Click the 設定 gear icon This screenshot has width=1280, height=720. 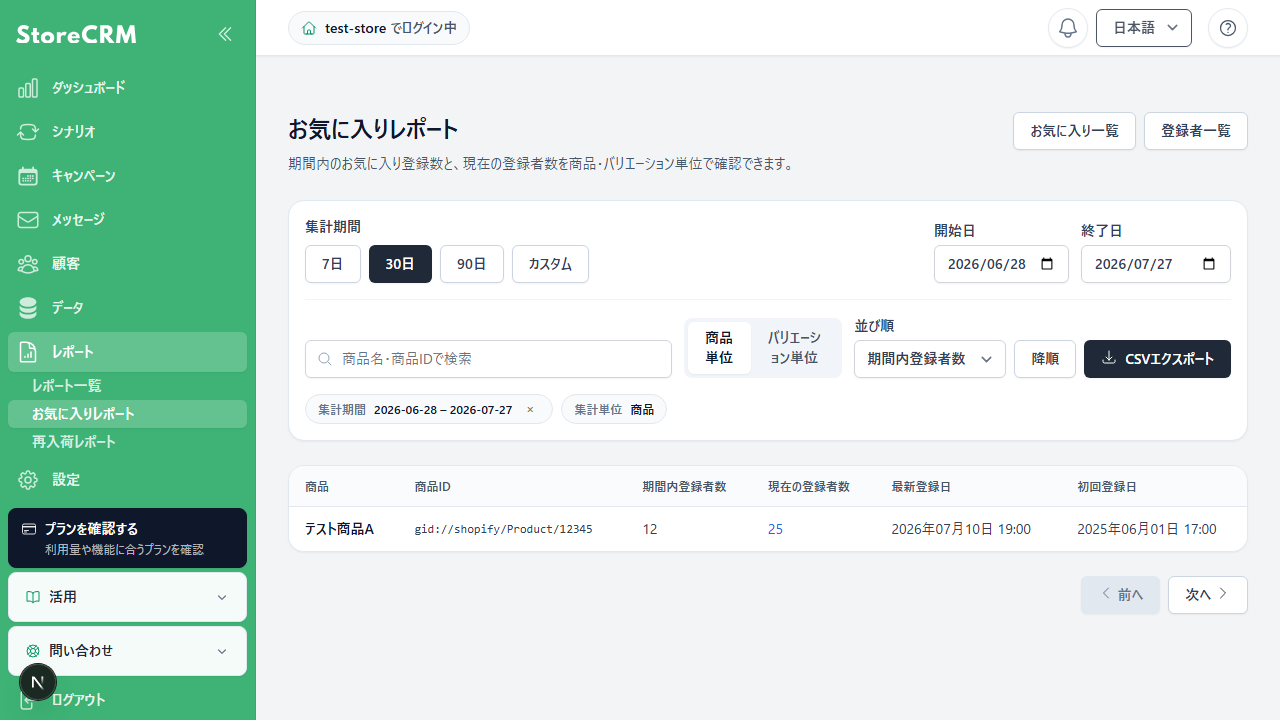(x=28, y=480)
